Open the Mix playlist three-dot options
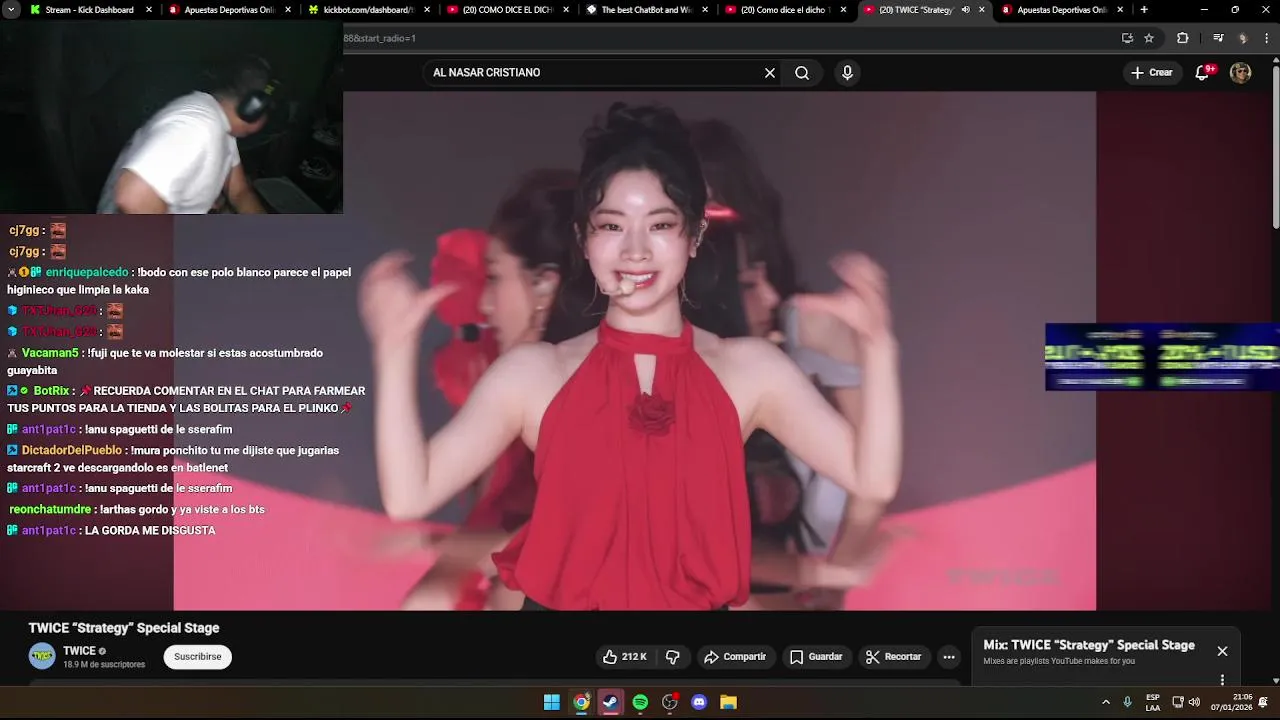1280x720 pixels. click(1222, 680)
